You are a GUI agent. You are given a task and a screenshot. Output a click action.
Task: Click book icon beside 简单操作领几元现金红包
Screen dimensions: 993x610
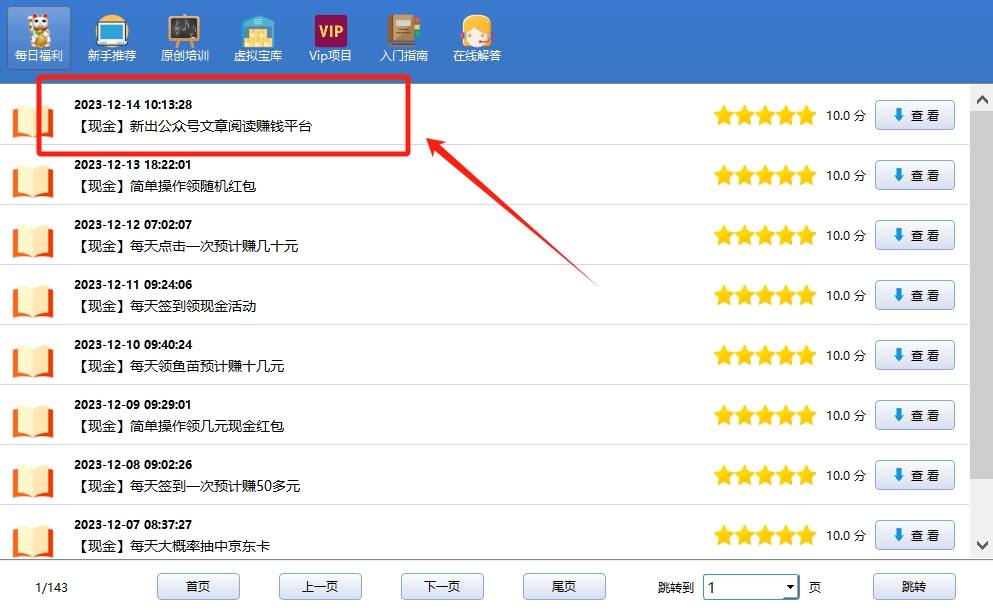click(x=33, y=421)
